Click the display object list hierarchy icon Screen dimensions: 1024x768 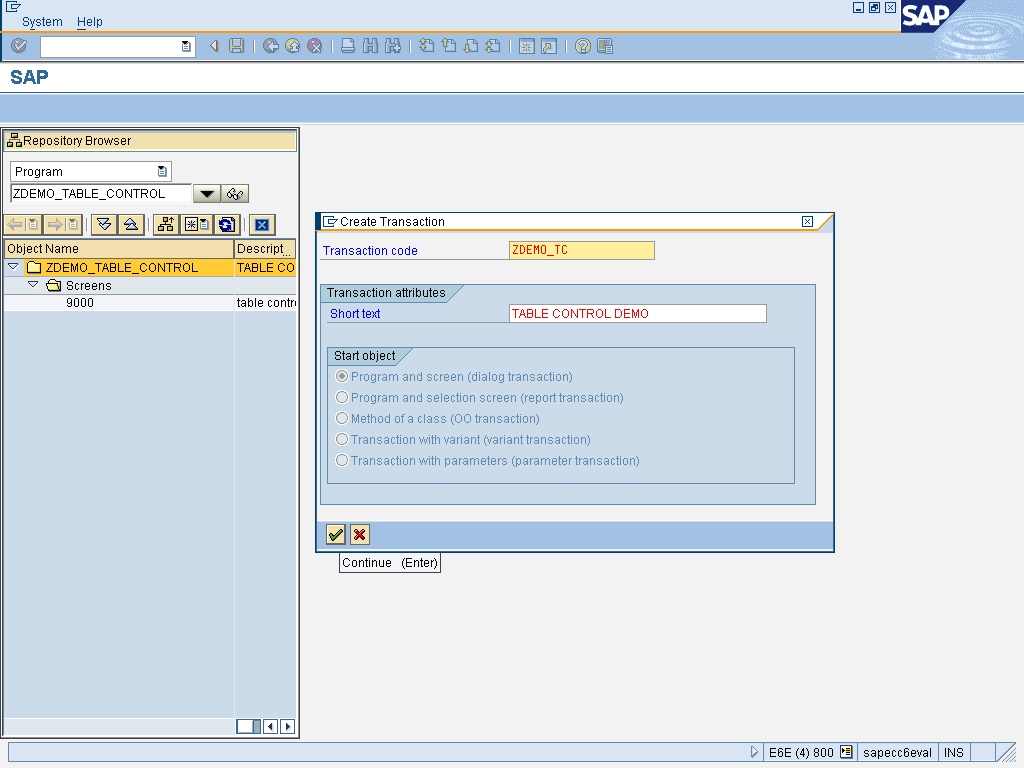tap(165, 224)
